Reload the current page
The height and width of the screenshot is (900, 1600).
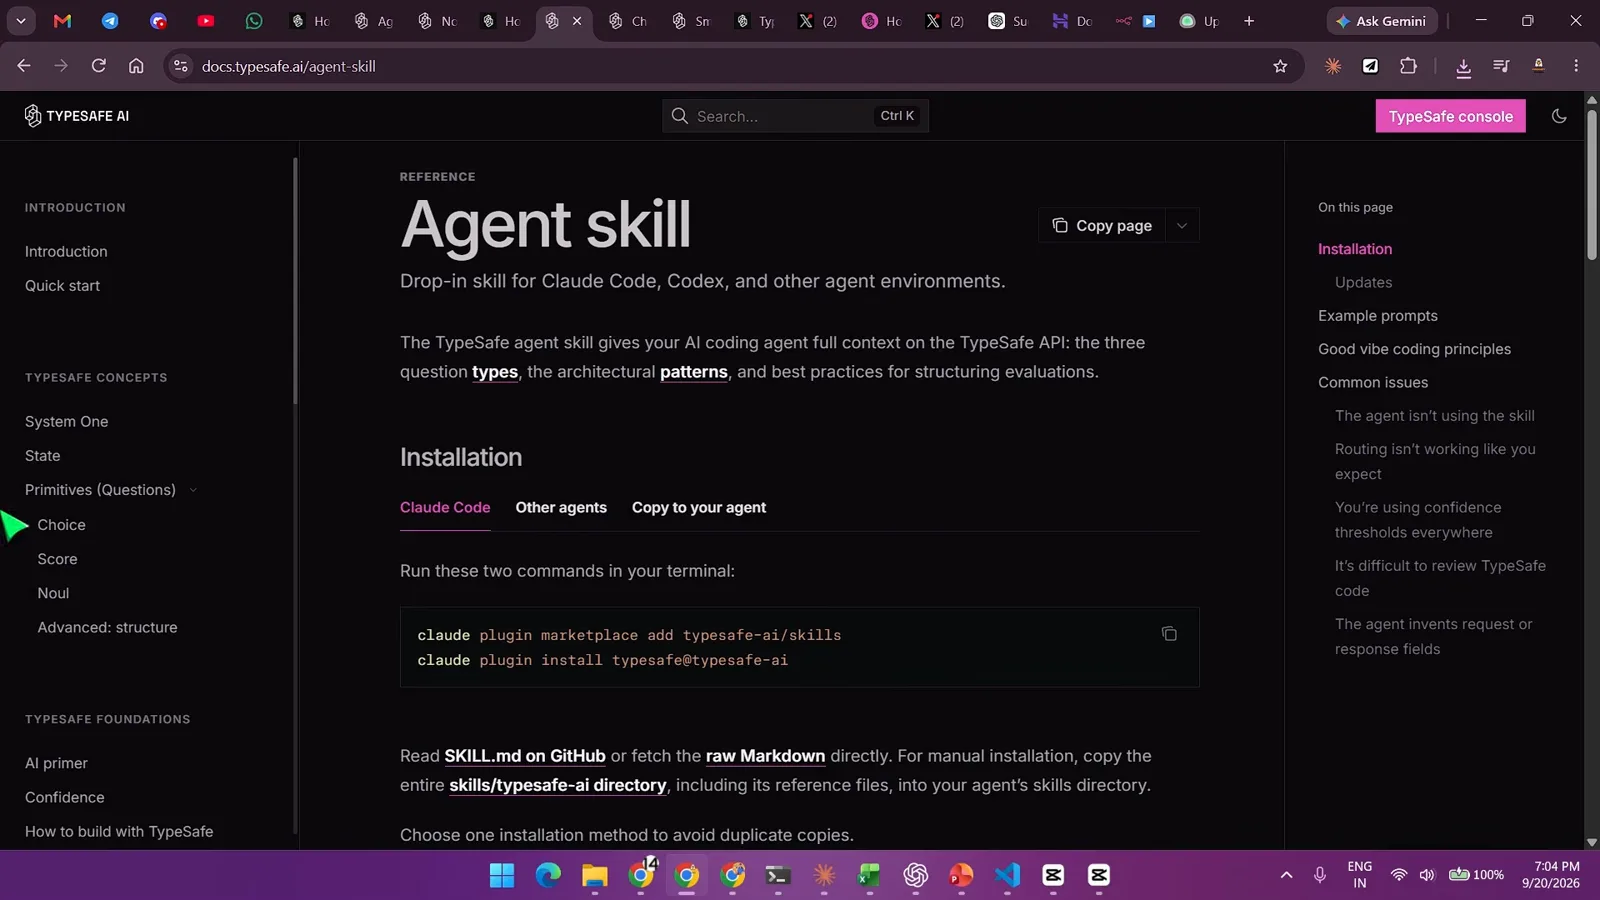(98, 66)
